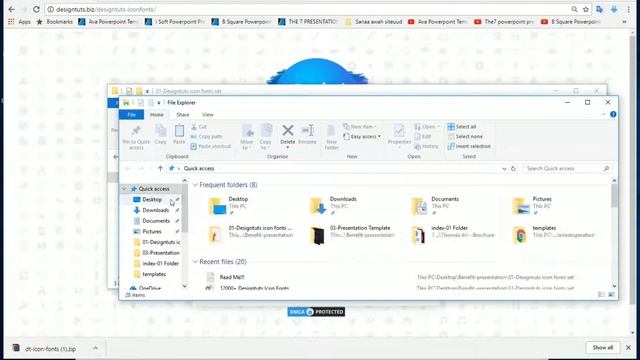This screenshot has width=640, height=360.
Task: Click the Open command in ribbon
Action: click(x=427, y=127)
